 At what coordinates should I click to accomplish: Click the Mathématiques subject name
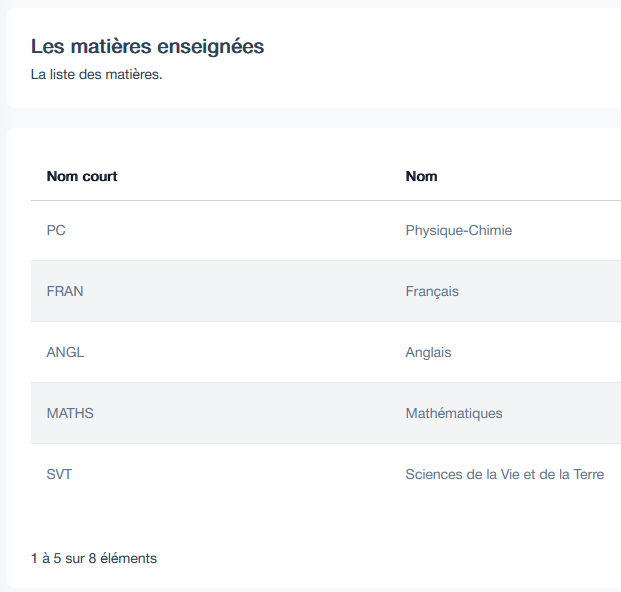tap(454, 413)
